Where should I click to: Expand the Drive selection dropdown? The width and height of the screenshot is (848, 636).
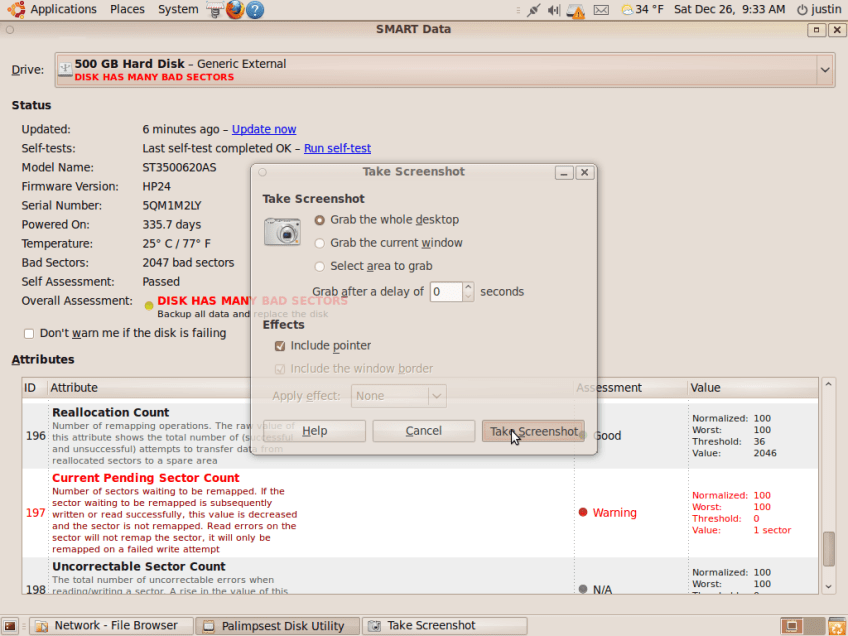pos(825,70)
